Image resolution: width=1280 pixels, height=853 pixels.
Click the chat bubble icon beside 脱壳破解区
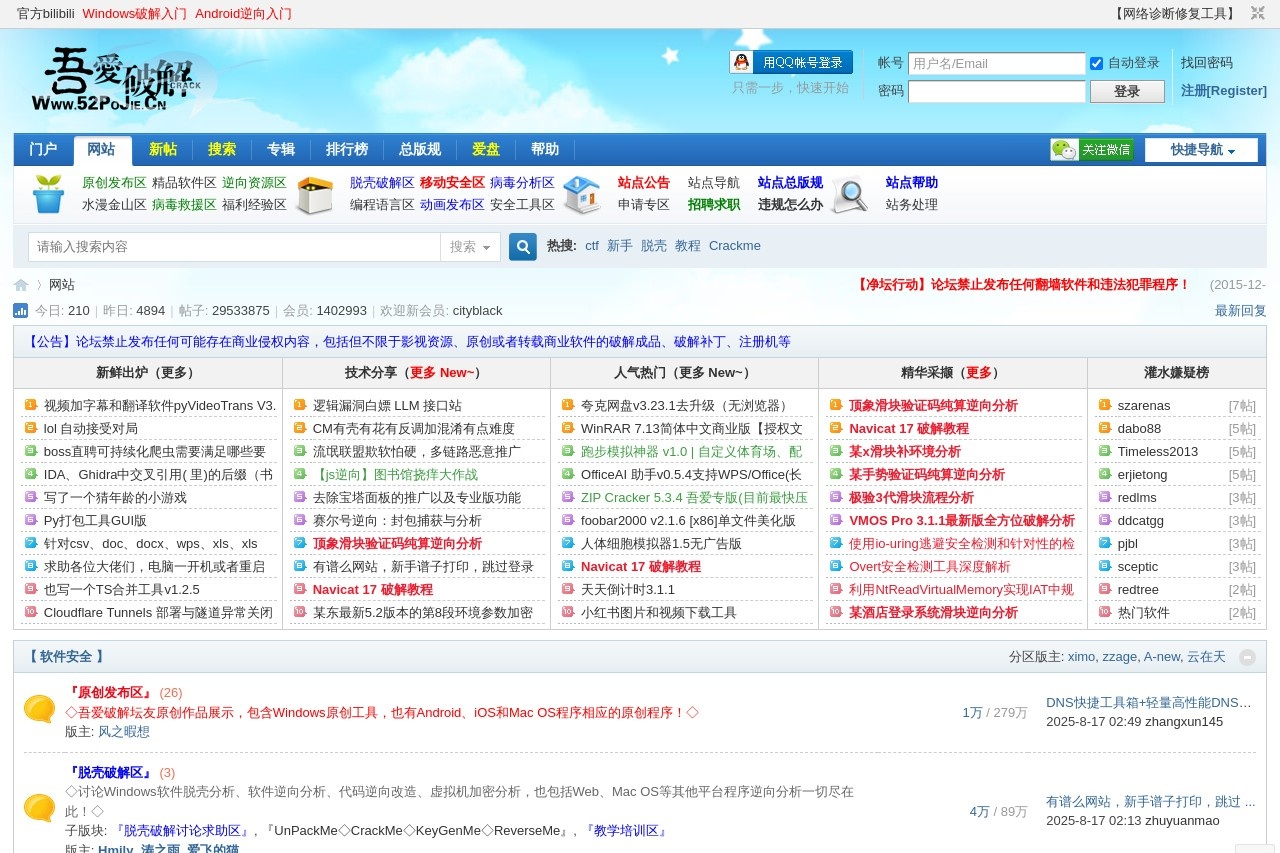[x=39, y=808]
